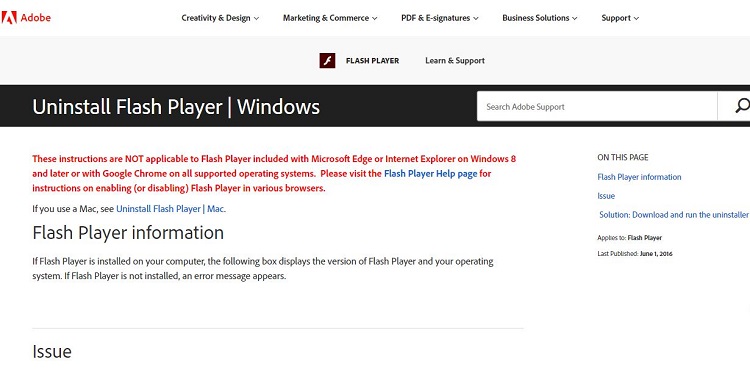Click the Applies to: Flash Player text

coord(629,238)
